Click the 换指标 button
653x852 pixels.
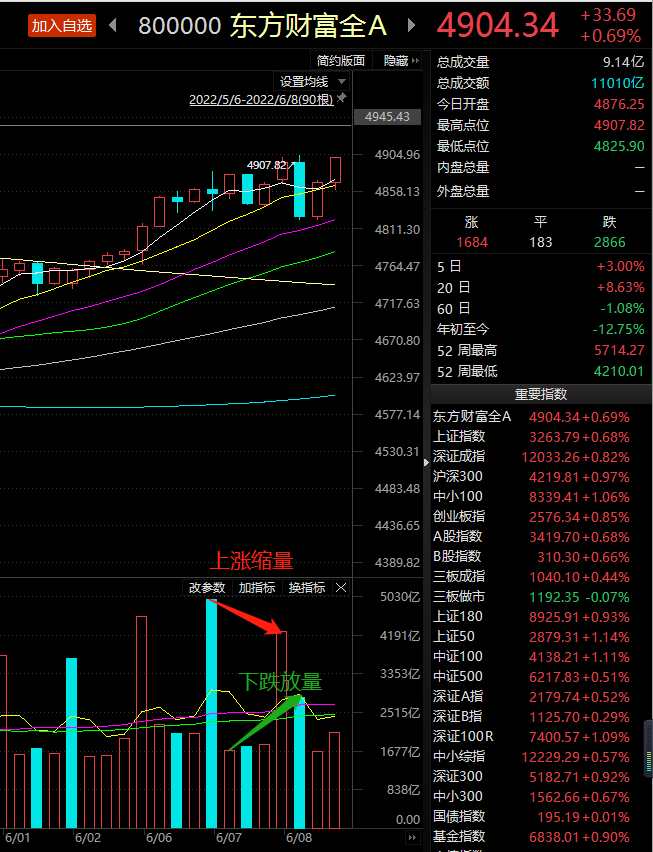point(307,588)
